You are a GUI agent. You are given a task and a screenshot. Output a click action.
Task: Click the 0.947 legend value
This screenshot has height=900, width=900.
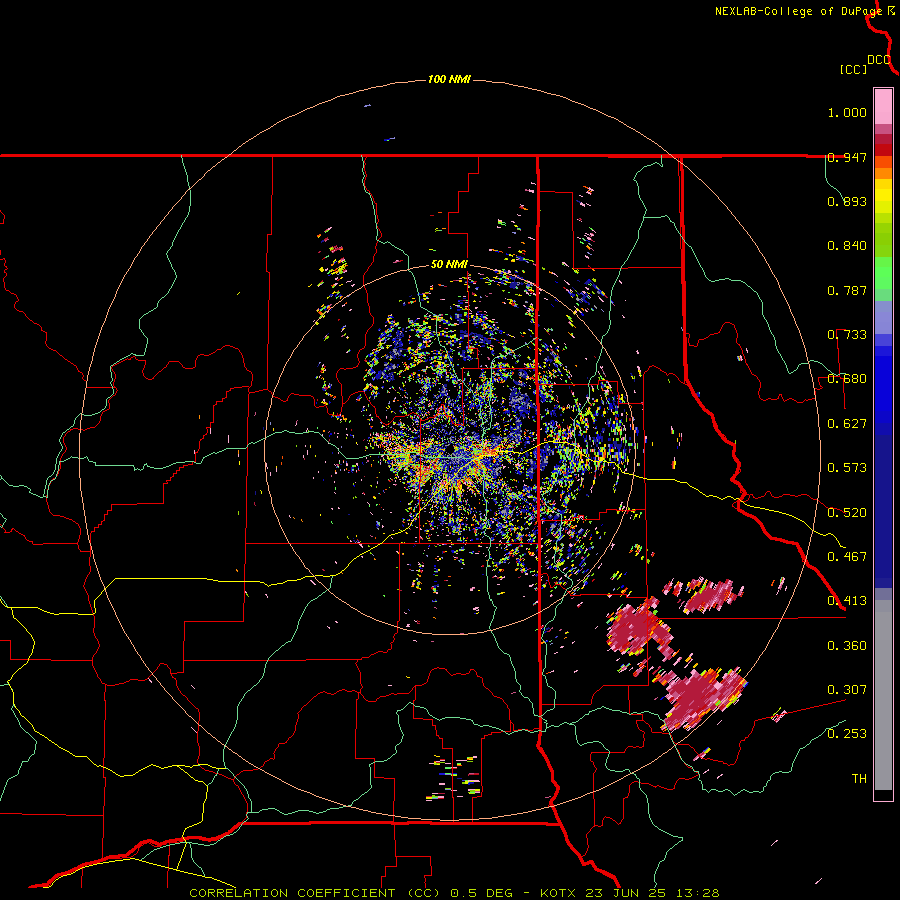point(847,157)
